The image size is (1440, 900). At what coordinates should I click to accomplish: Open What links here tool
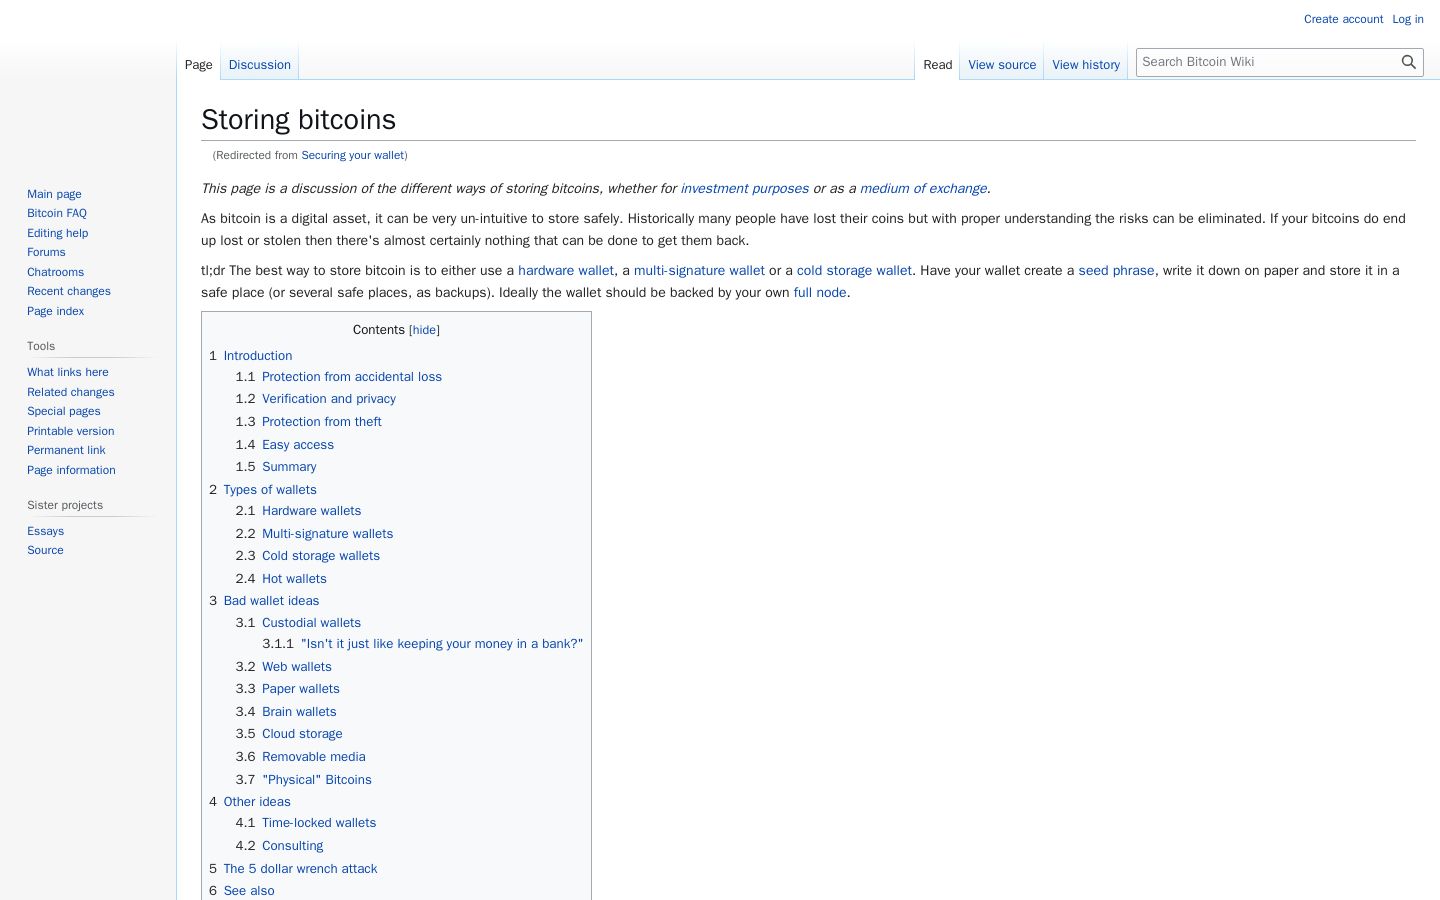[x=68, y=372]
